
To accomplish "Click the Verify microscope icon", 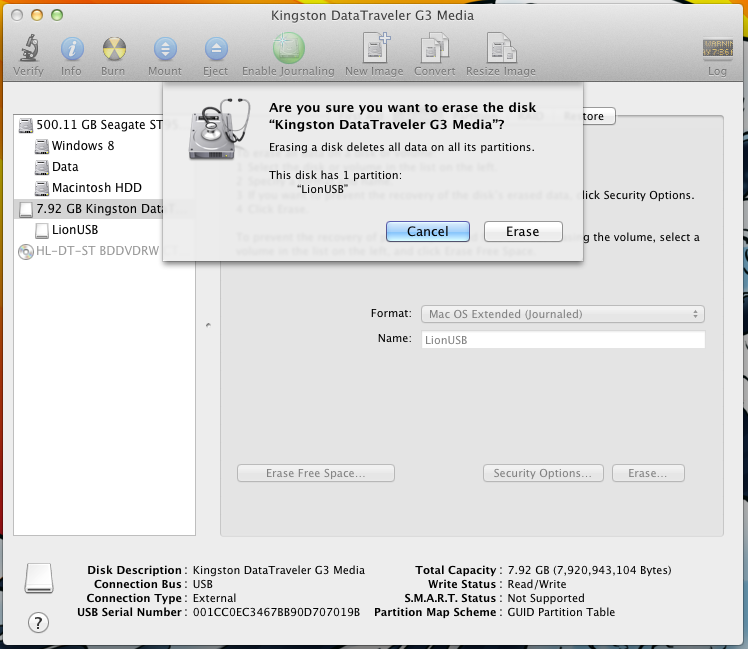I will (28, 48).
